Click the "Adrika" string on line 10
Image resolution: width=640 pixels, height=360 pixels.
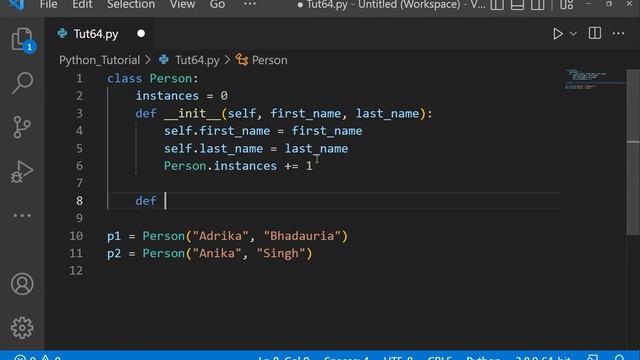[x=220, y=236]
